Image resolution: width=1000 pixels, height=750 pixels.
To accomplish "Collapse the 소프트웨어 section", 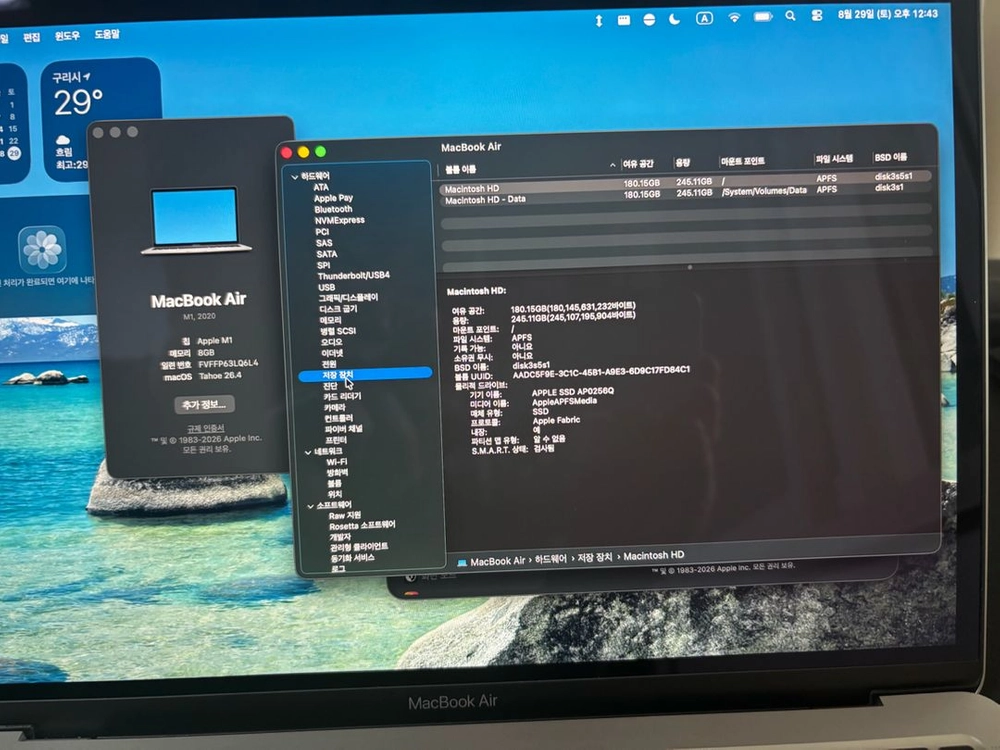I will point(311,506).
